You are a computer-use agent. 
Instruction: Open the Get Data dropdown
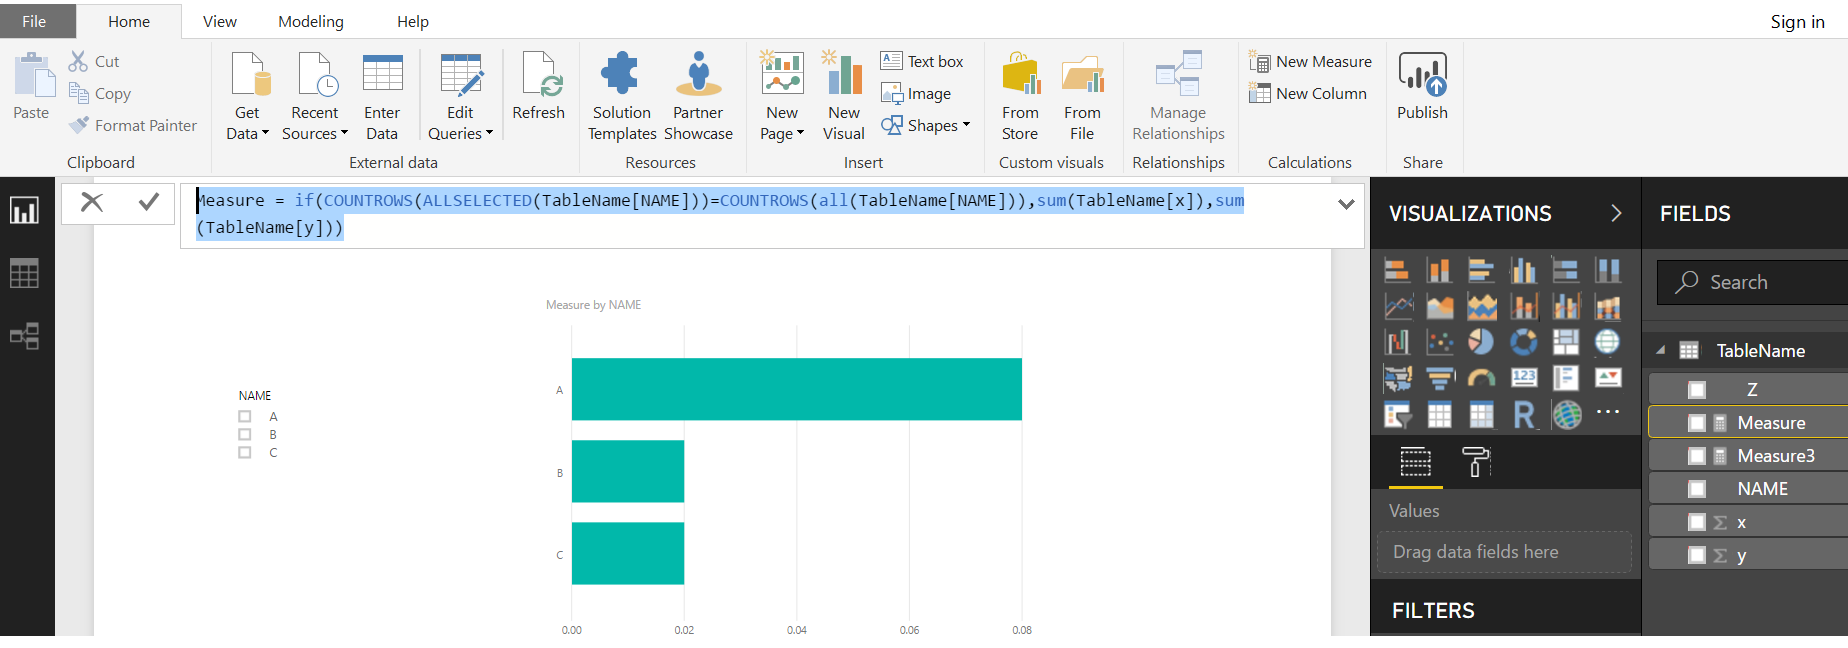[x=247, y=123]
